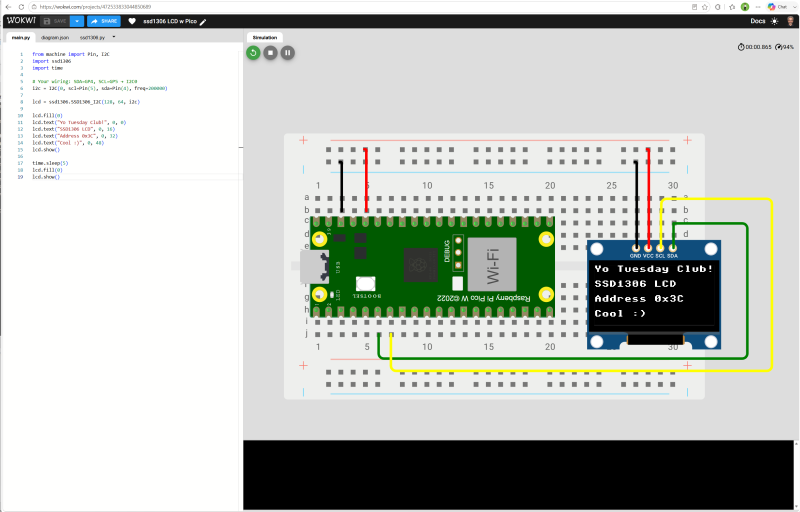Click the Wi-Fi module on the Pico
The image size is (800, 512).
coord(492,264)
